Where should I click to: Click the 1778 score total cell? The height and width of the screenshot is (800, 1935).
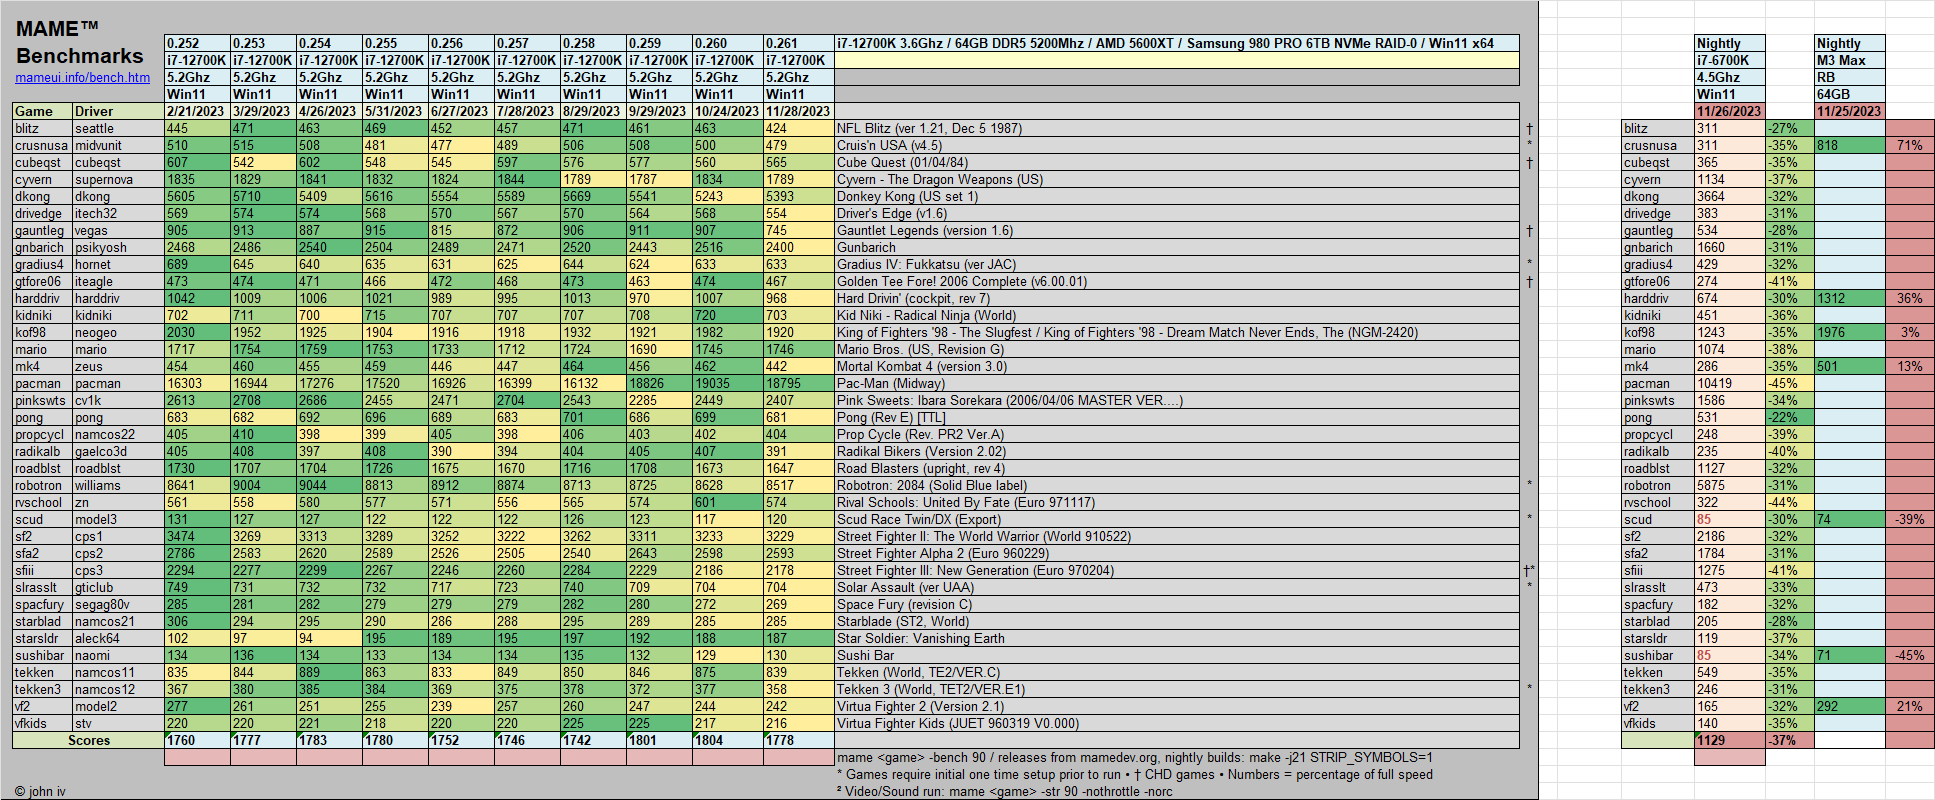pyautogui.click(x=799, y=740)
